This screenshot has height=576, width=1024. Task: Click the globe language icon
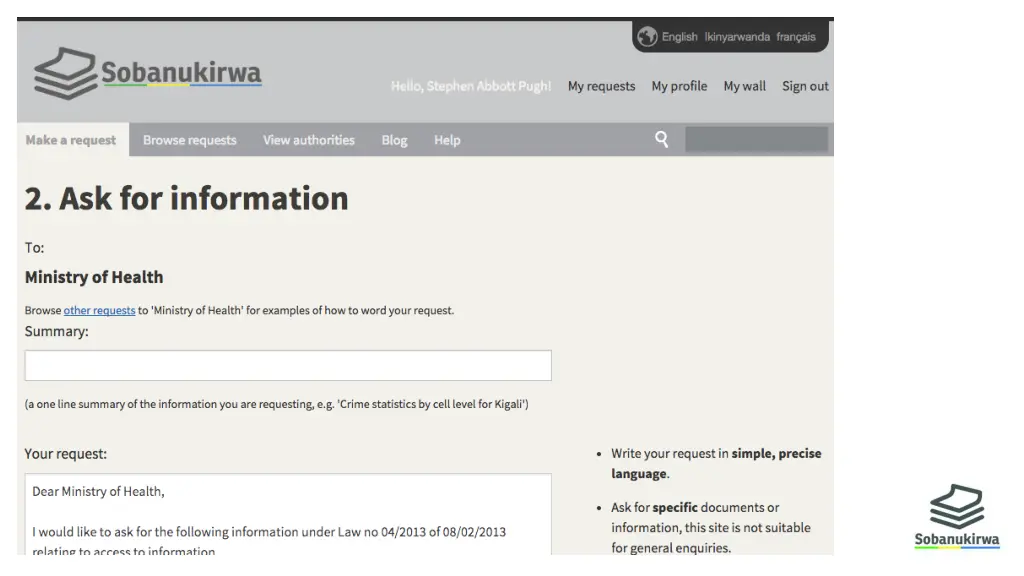tap(647, 37)
